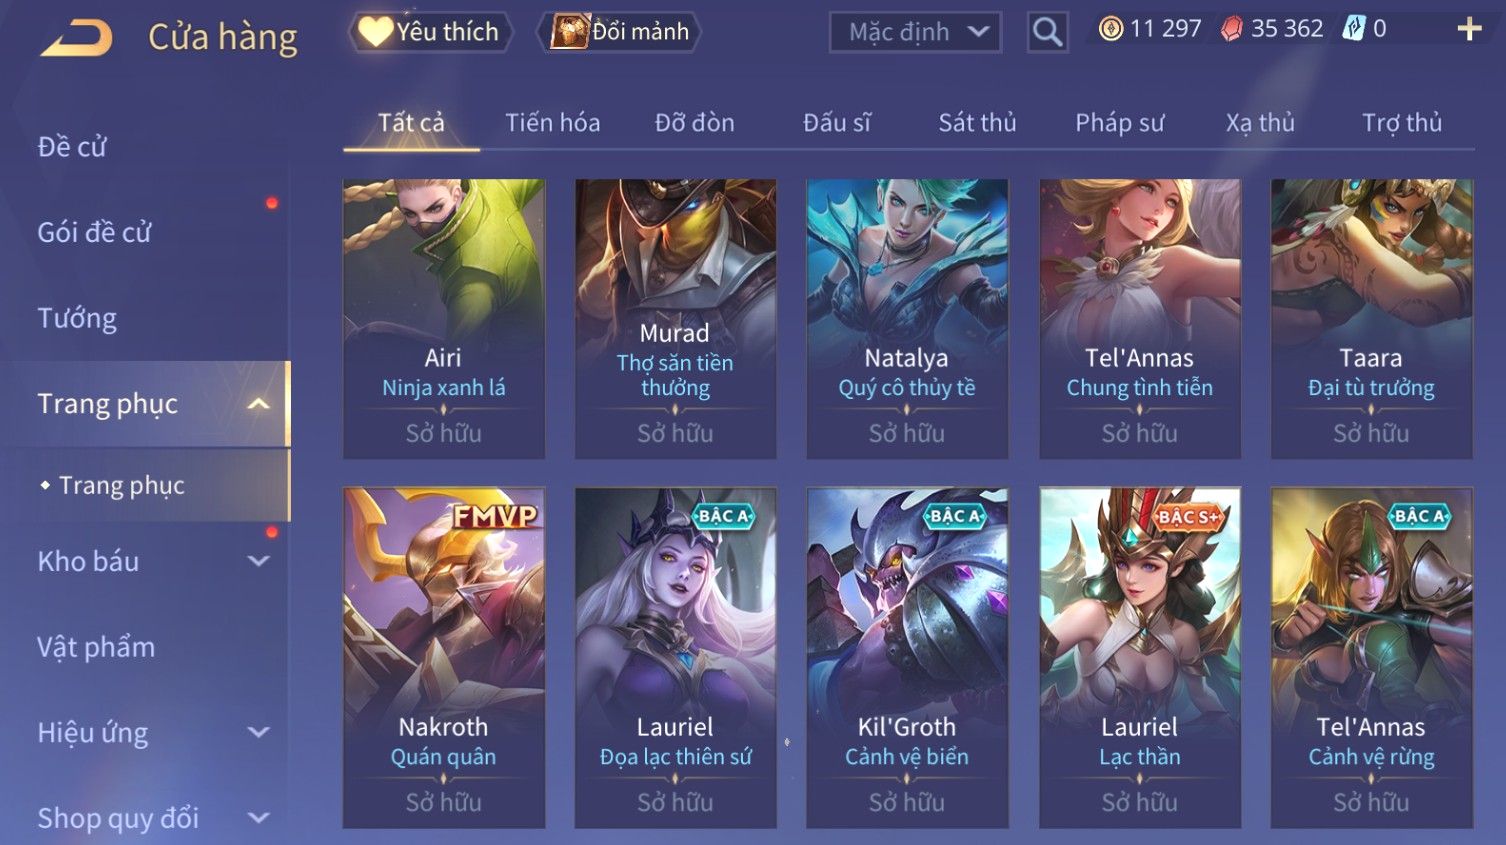Open Gói đề cử in sidebar
1506x845 pixels.
point(94,232)
